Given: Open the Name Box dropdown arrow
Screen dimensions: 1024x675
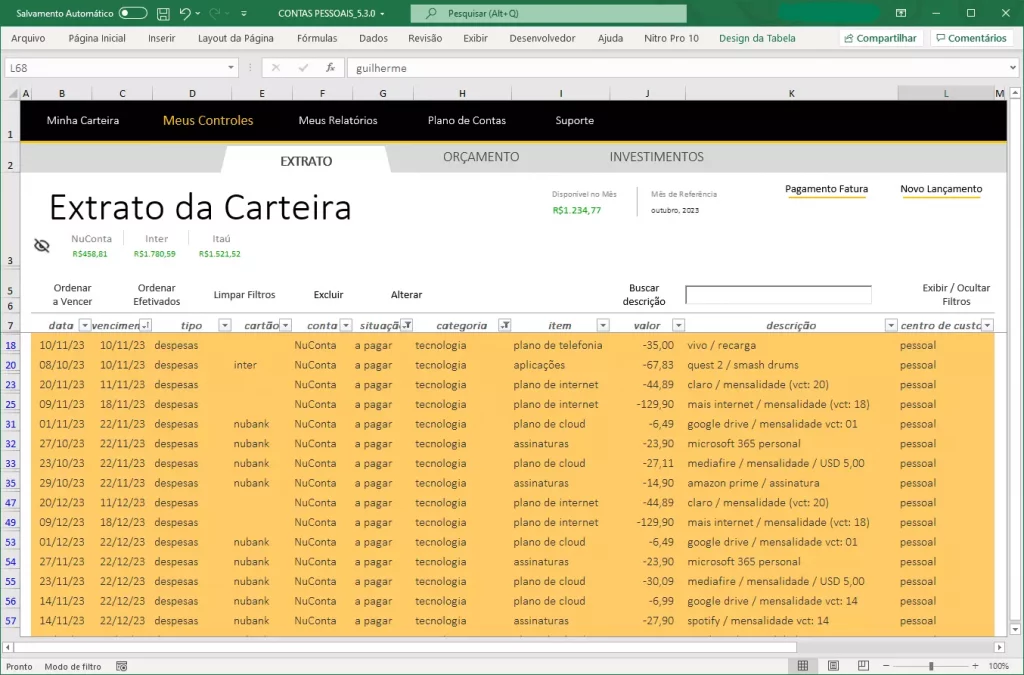Looking at the screenshot, I should pyautogui.click(x=229, y=68).
